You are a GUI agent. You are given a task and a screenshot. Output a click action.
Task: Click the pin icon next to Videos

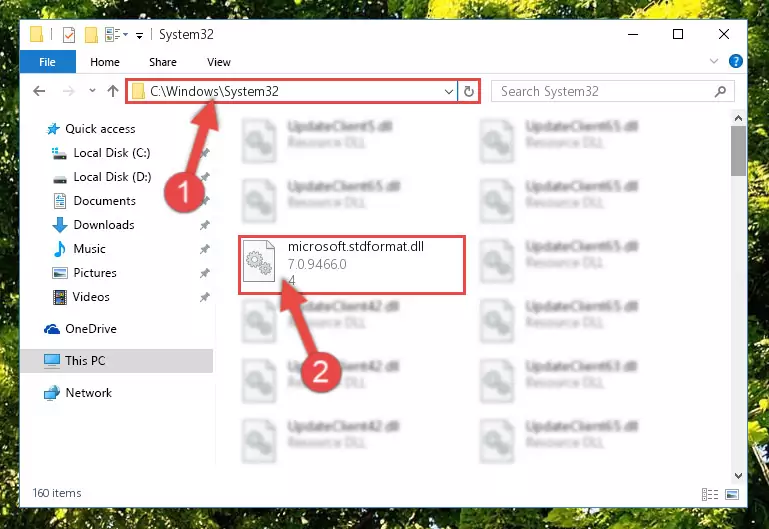205,297
